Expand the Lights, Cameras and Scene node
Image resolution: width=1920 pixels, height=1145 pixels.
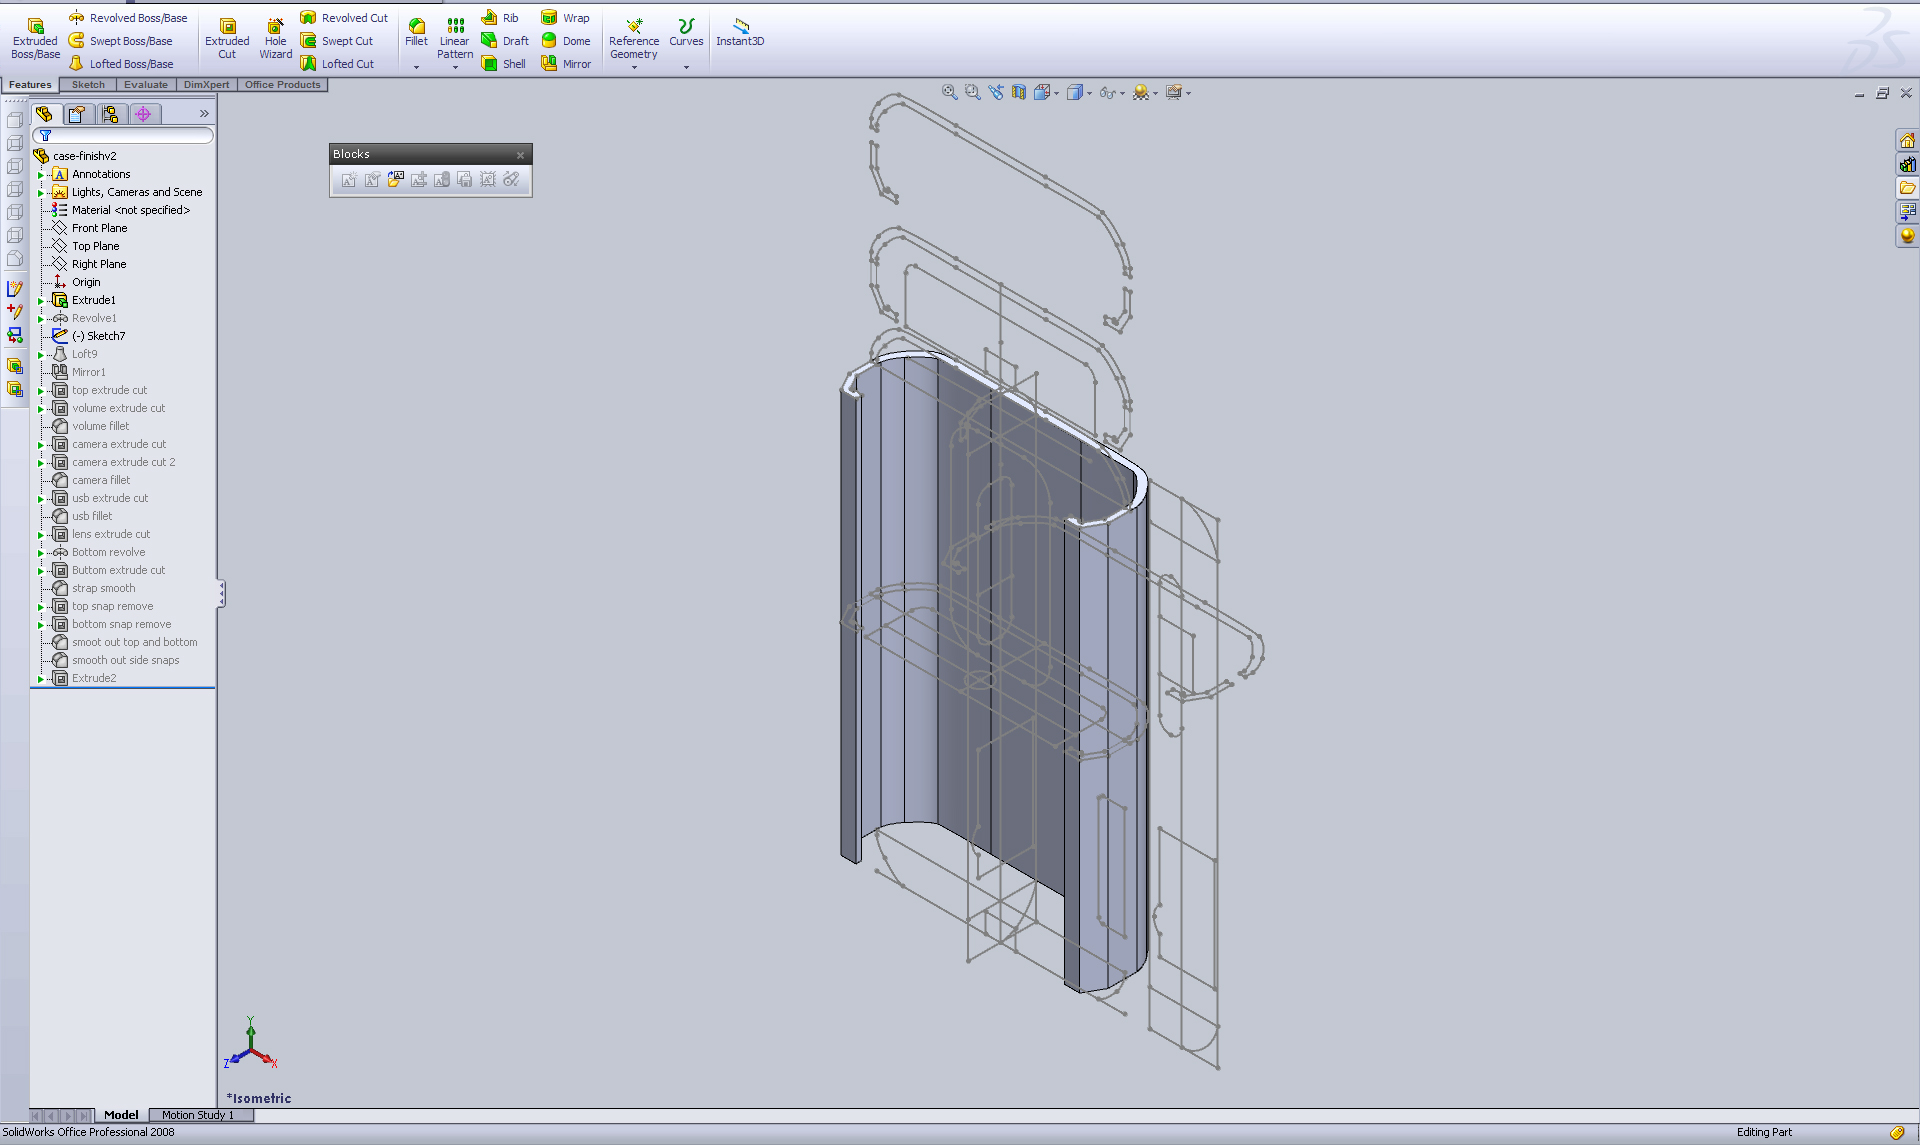(41, 191)
